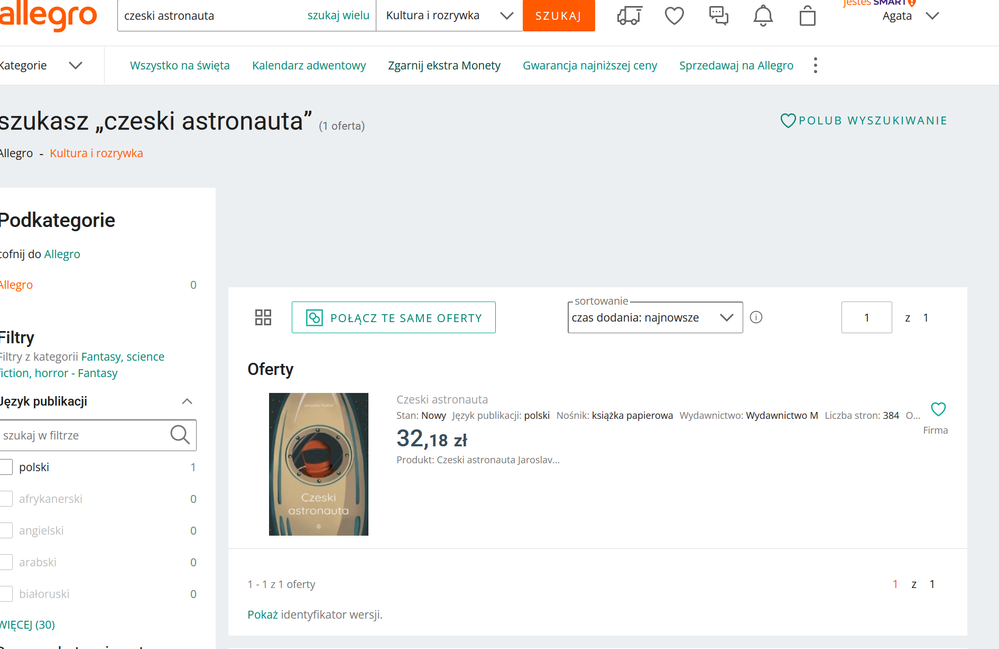
Task: Collapse the Język publikacji filter section
Action: 187,401
